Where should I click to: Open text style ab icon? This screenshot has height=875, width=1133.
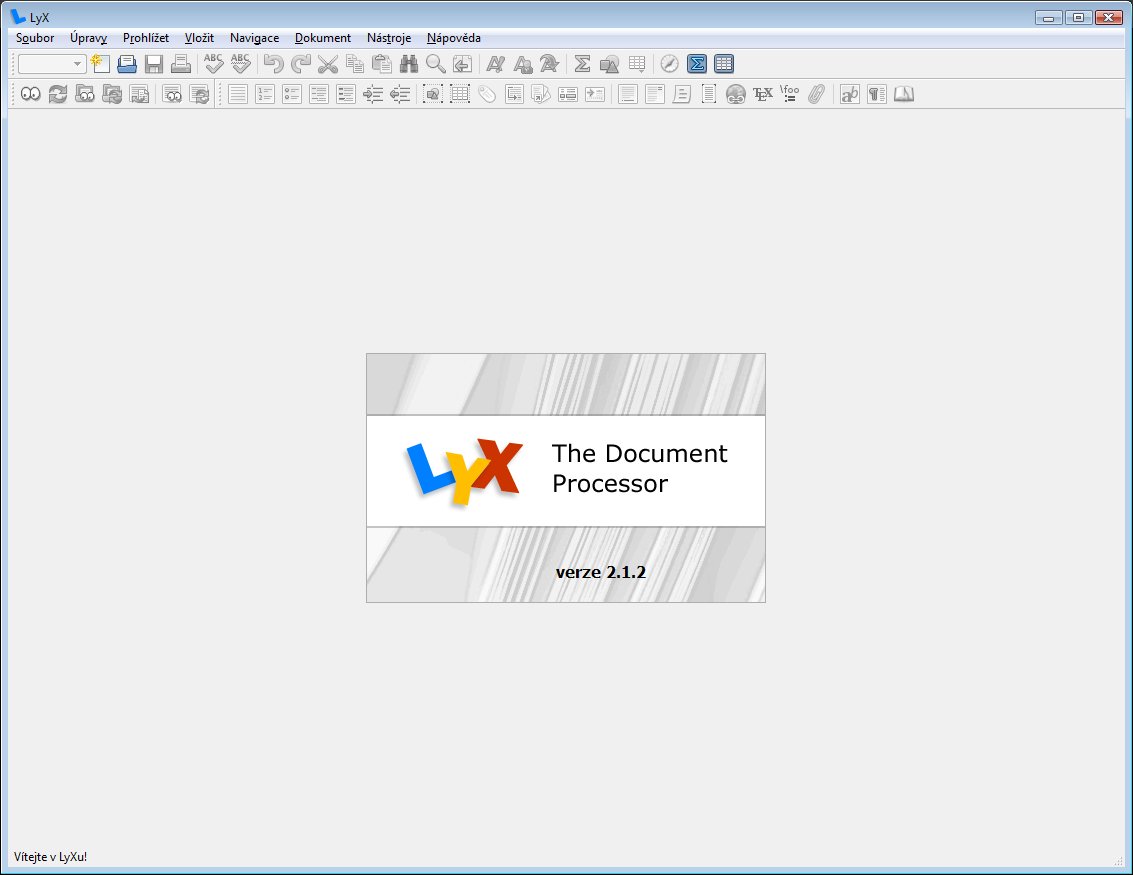pos(850,94)
